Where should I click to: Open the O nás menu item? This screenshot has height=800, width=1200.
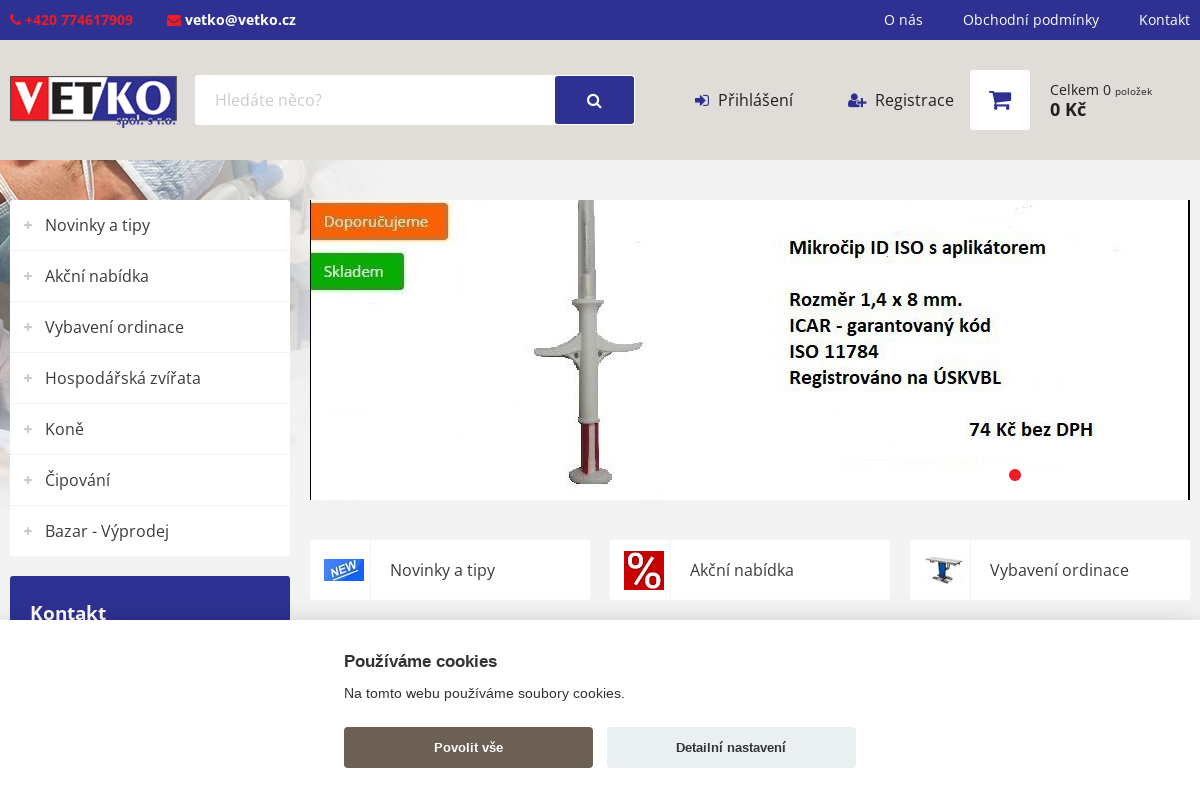(903, 20)
